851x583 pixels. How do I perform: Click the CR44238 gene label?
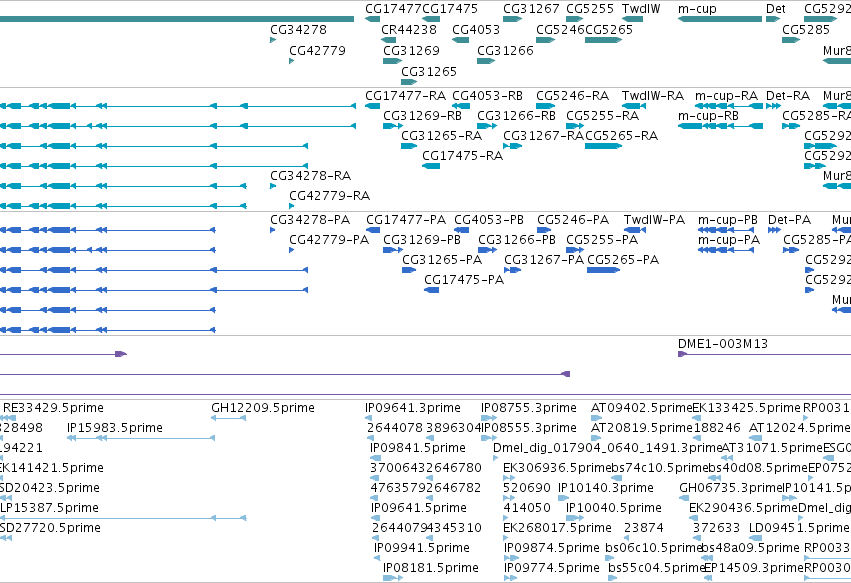tap(409, 29)
